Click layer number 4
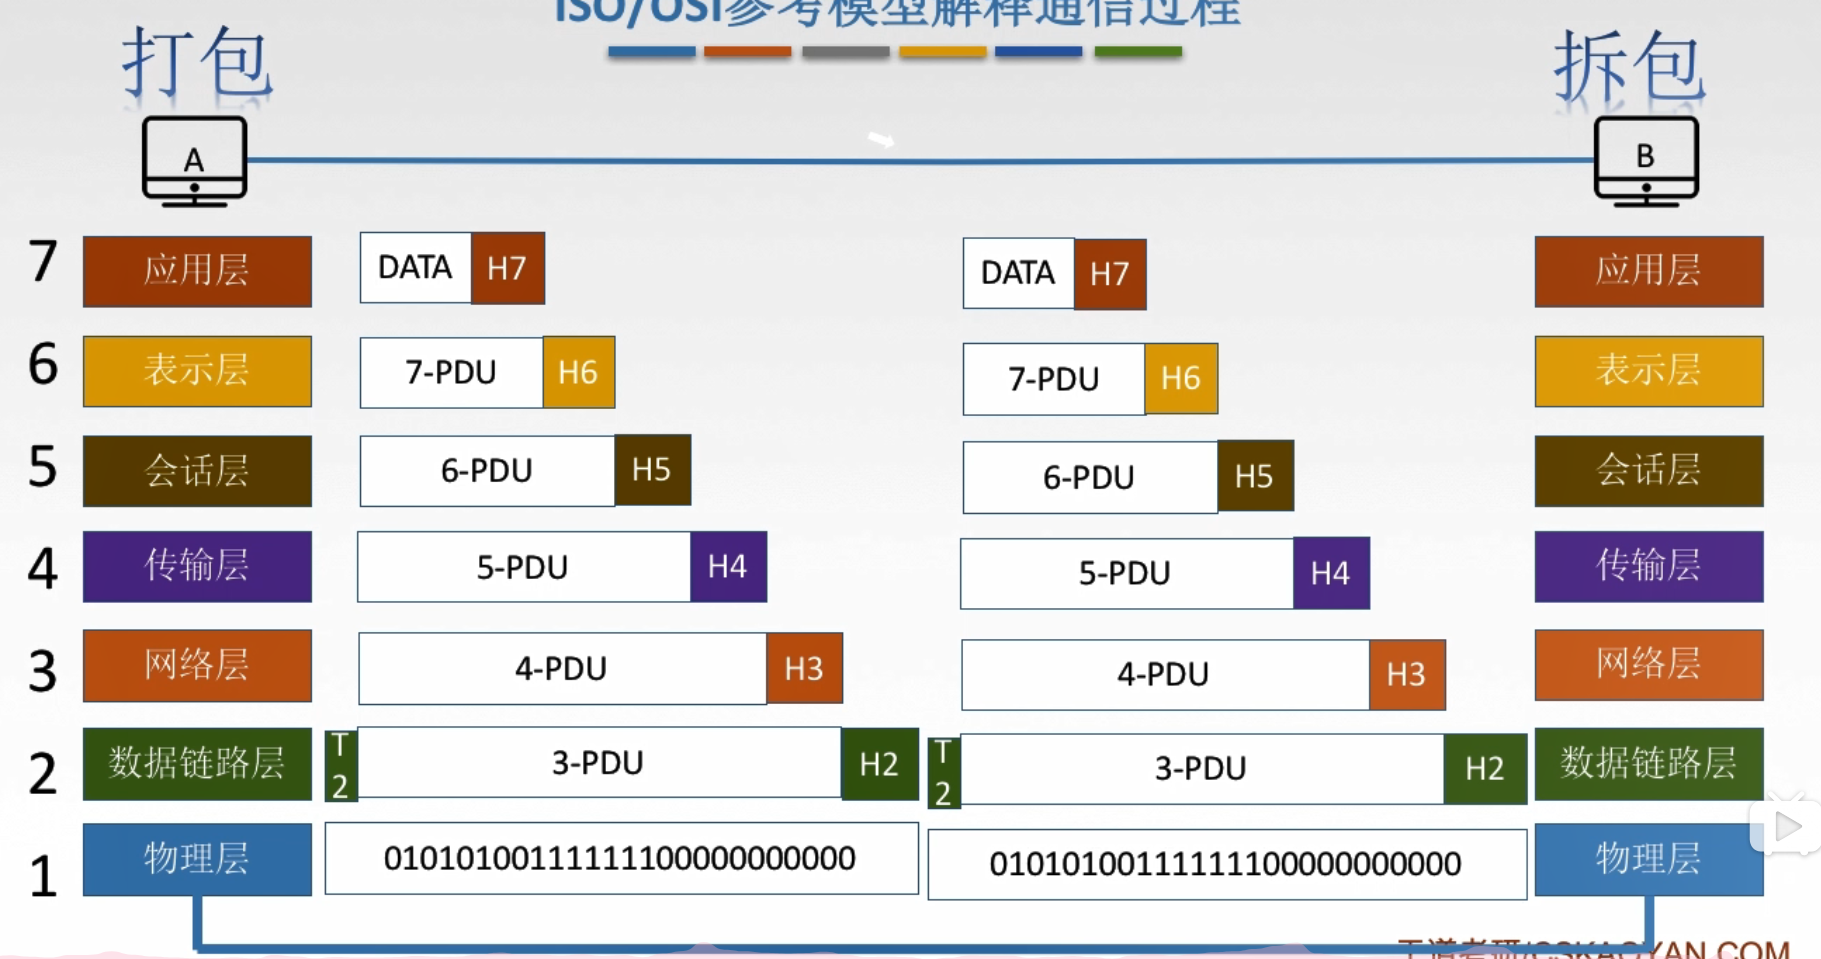1821x959 pixels. coord(43,569)
